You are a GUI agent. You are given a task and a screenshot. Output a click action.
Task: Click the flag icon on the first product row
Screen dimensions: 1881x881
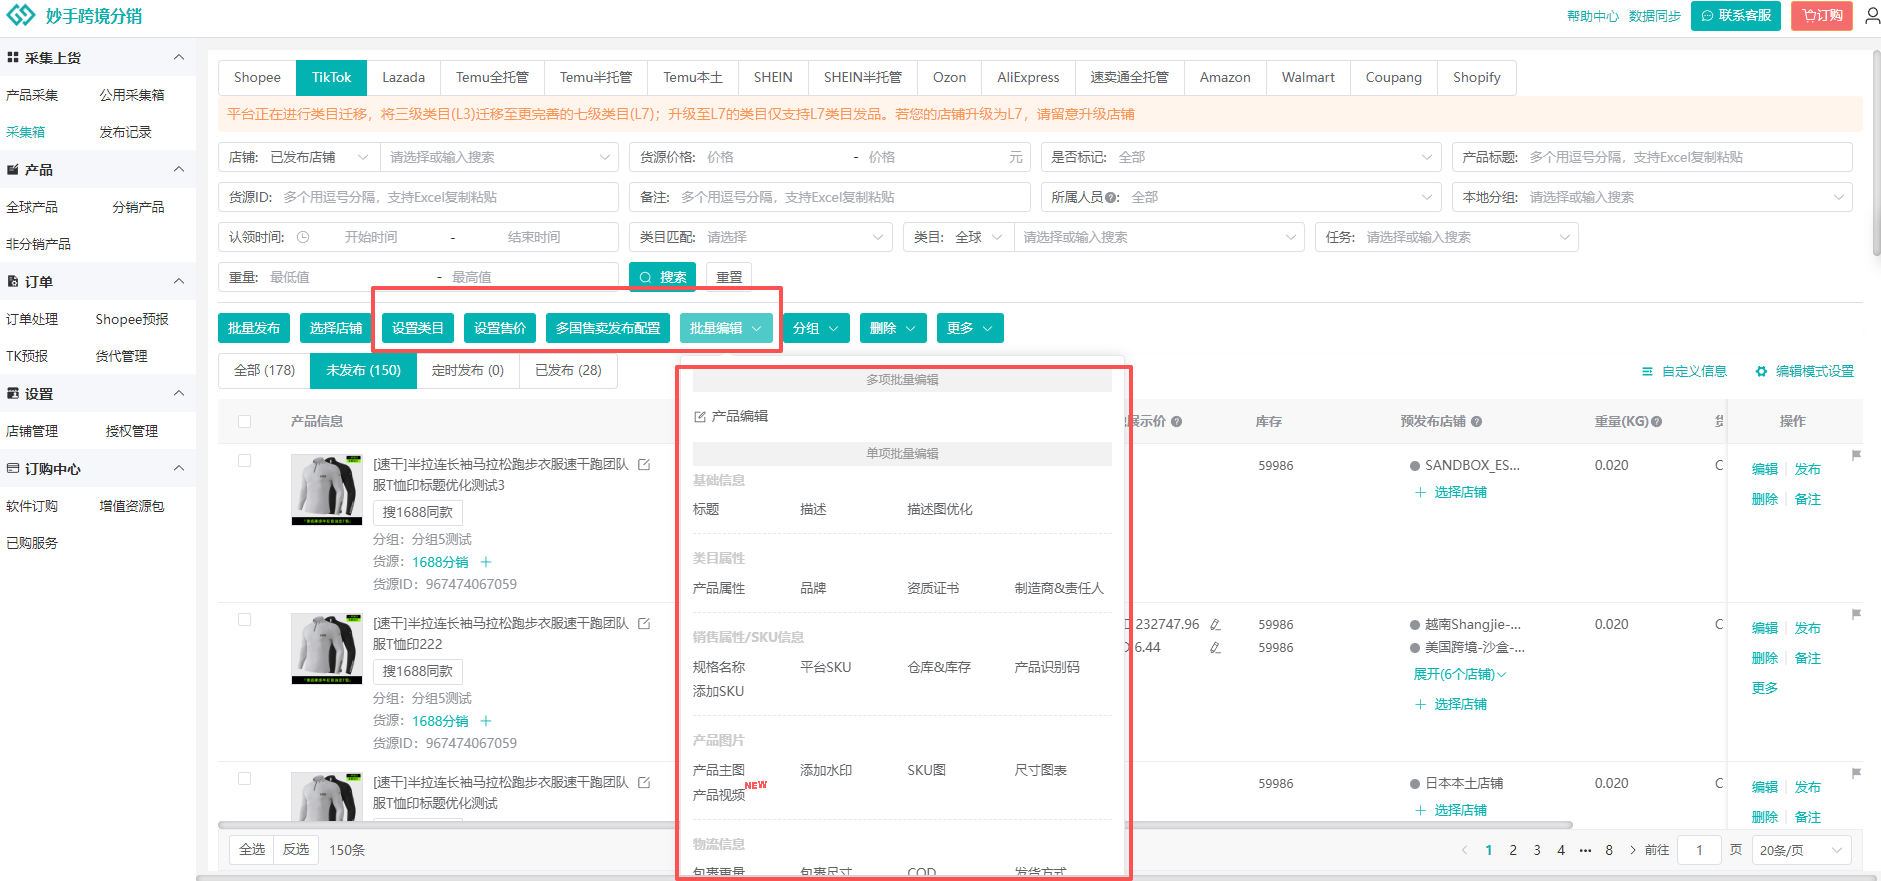1856,455
